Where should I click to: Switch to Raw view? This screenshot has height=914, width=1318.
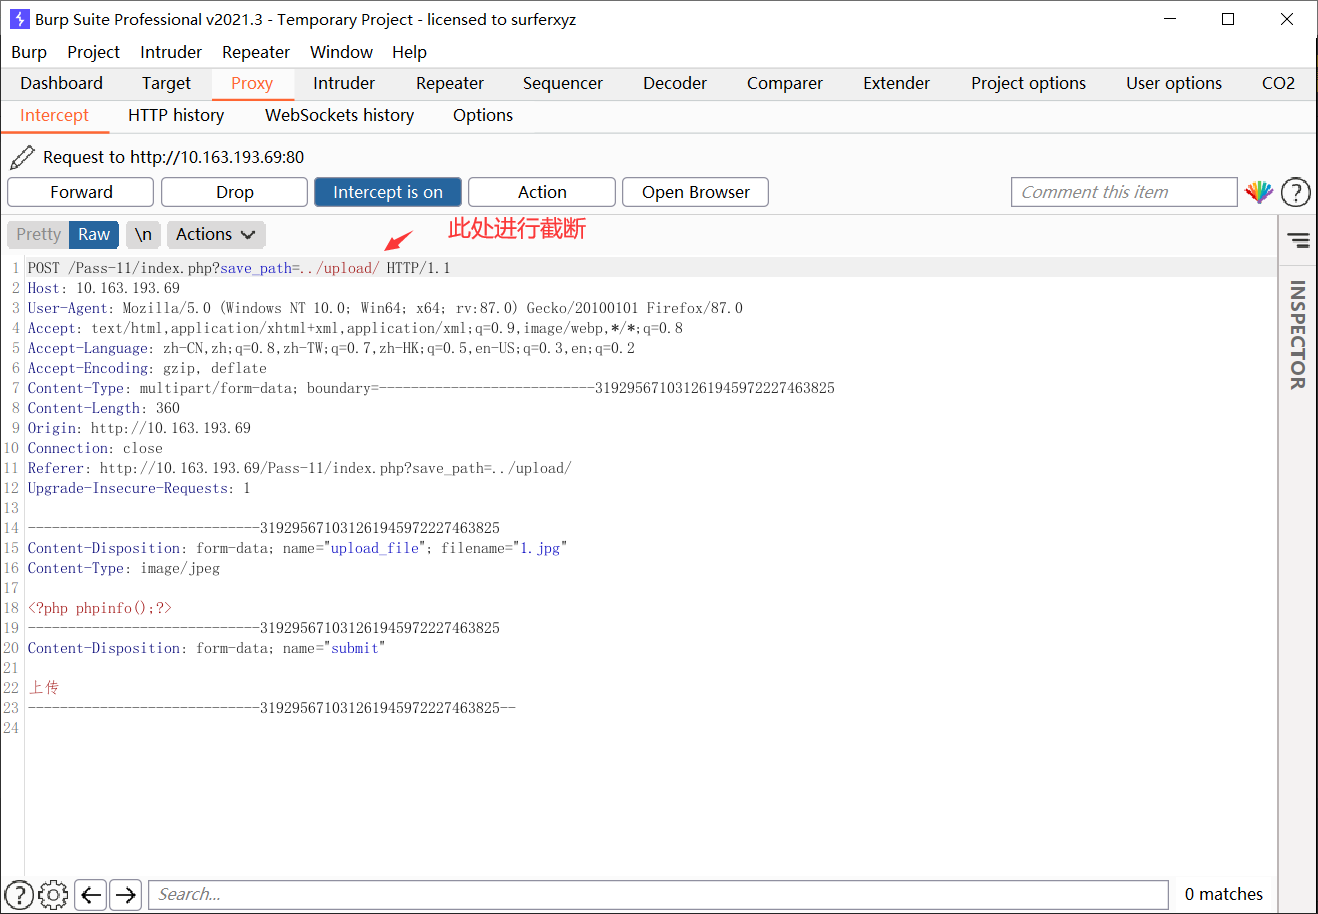[94, 234]
